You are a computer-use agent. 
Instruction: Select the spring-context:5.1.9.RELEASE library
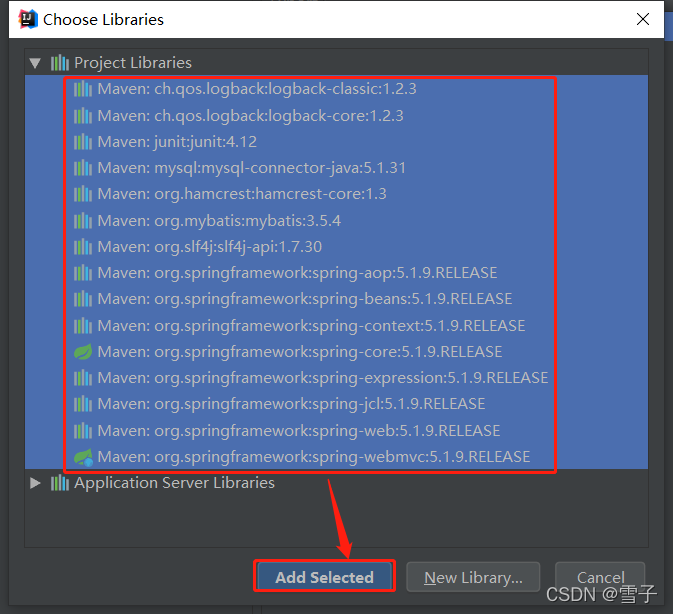pyautogui.click(x=336, y=326)
